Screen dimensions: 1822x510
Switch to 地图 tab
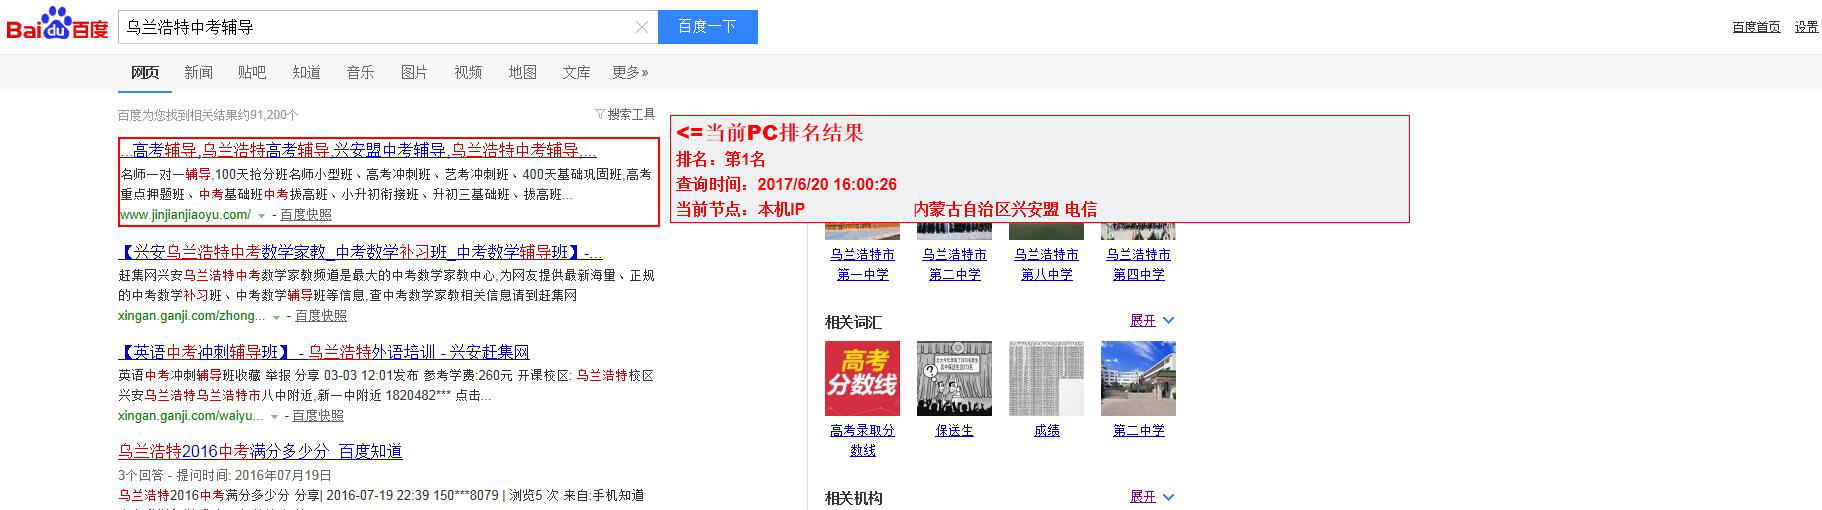coord(522,72)
